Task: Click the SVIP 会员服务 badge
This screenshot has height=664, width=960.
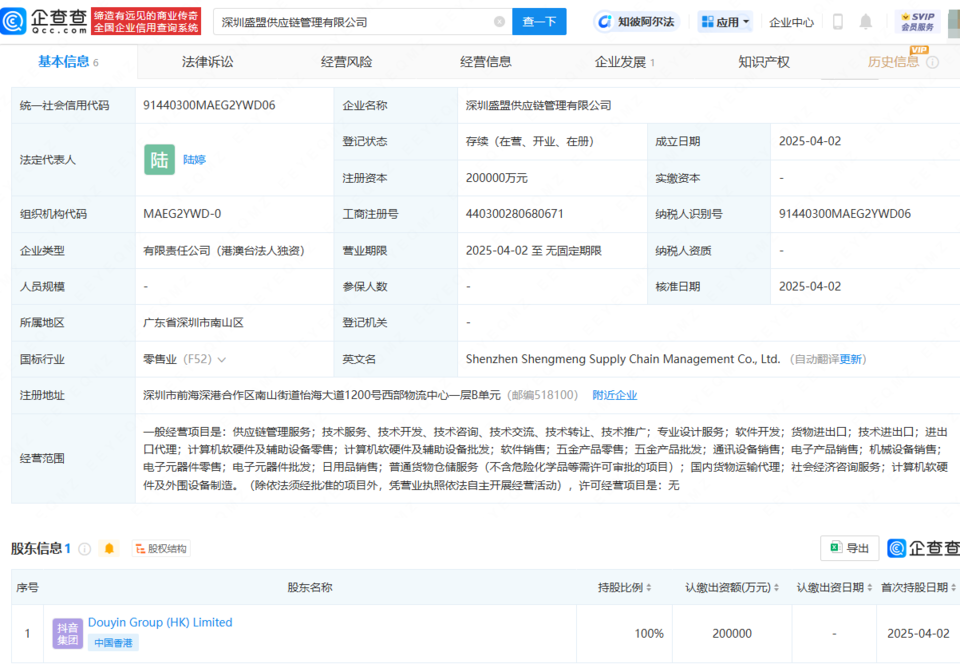Action: 917,22
